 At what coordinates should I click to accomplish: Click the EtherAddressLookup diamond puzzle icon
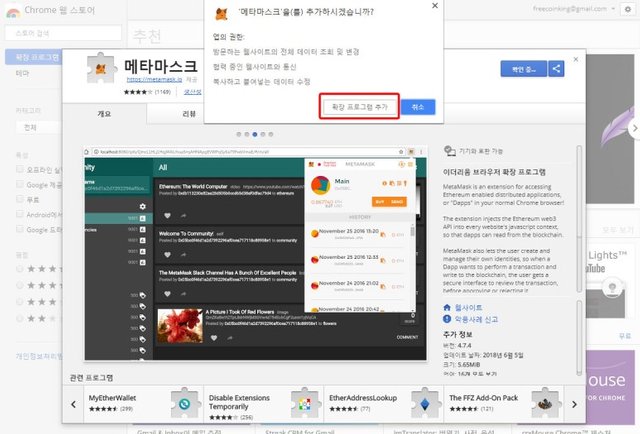[425, 403]
